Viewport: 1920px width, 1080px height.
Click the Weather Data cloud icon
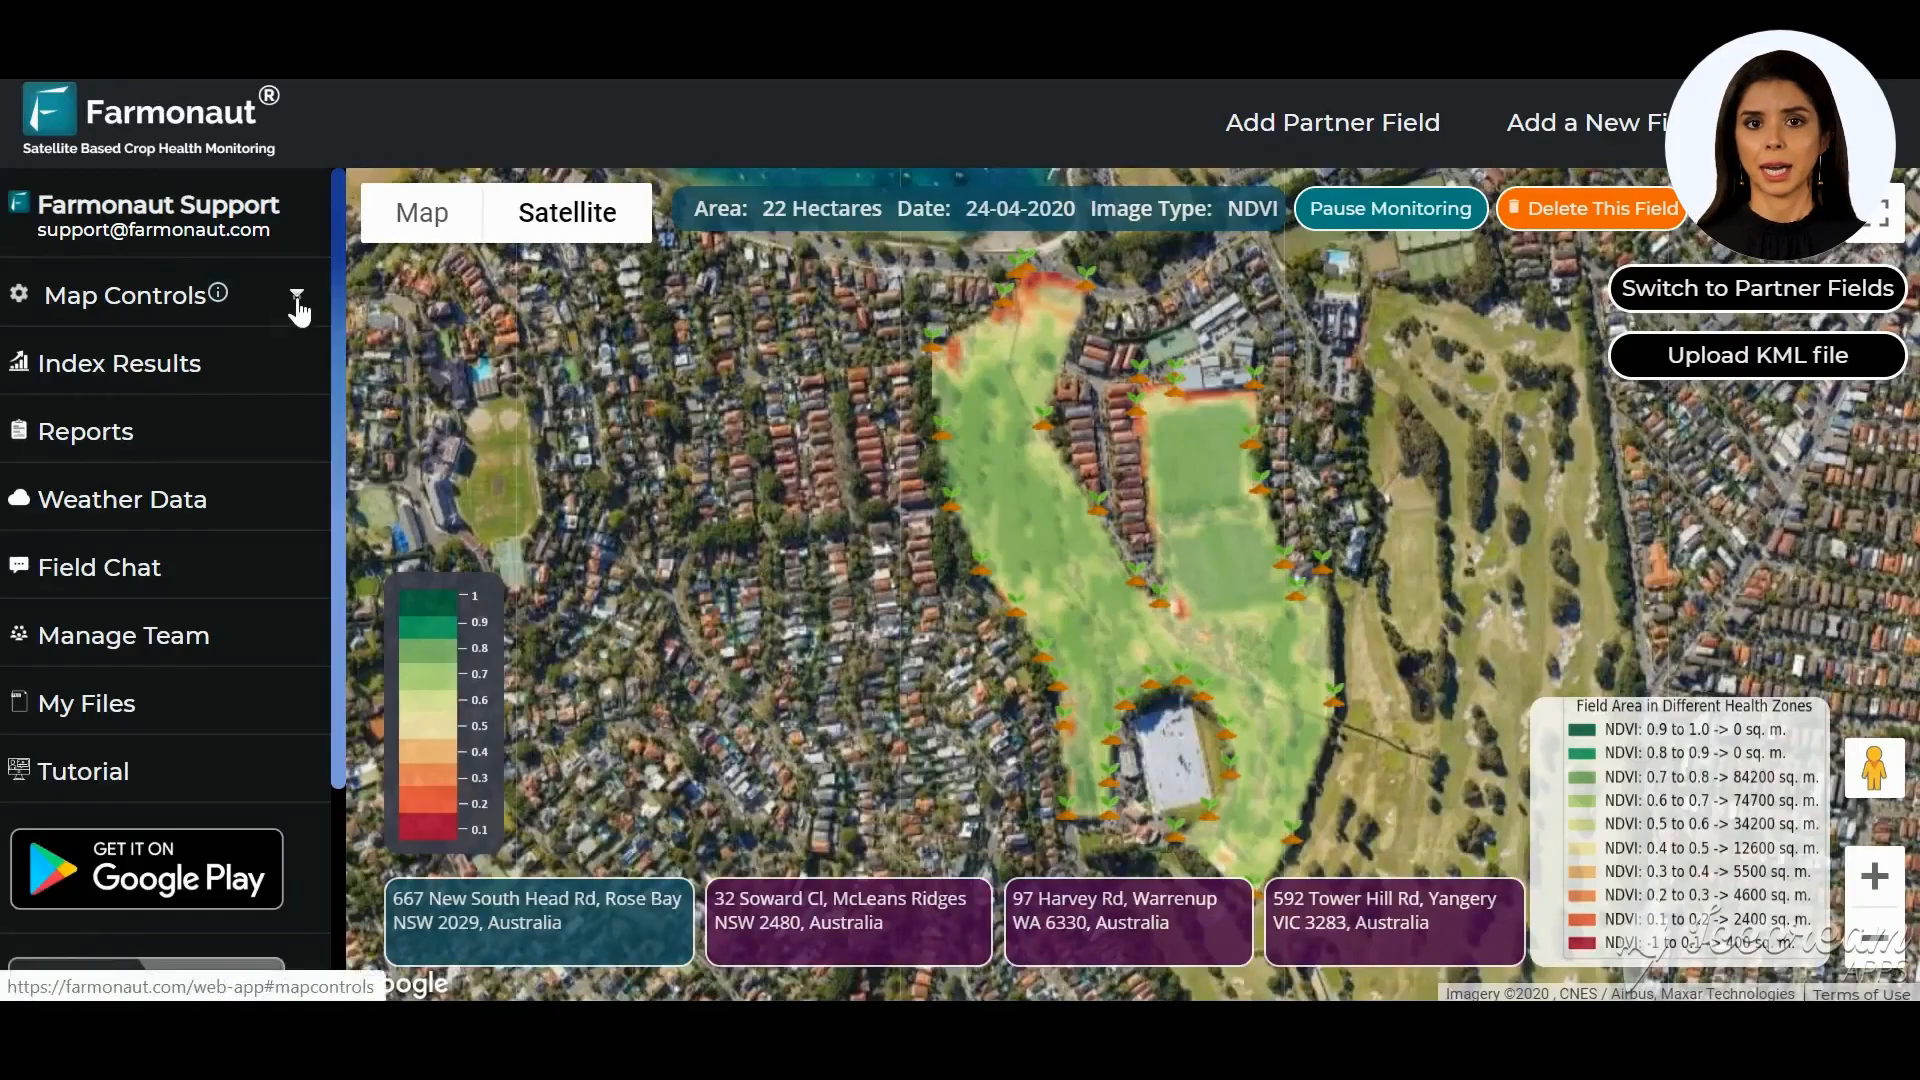click(x=19, y=497)
